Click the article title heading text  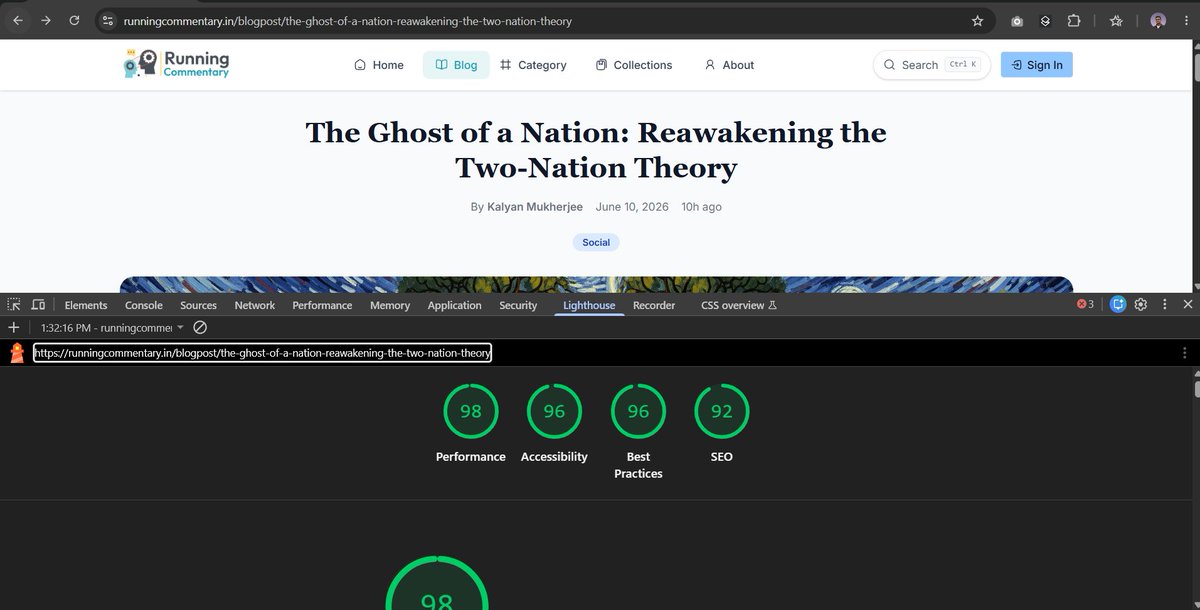coord(596,150)
